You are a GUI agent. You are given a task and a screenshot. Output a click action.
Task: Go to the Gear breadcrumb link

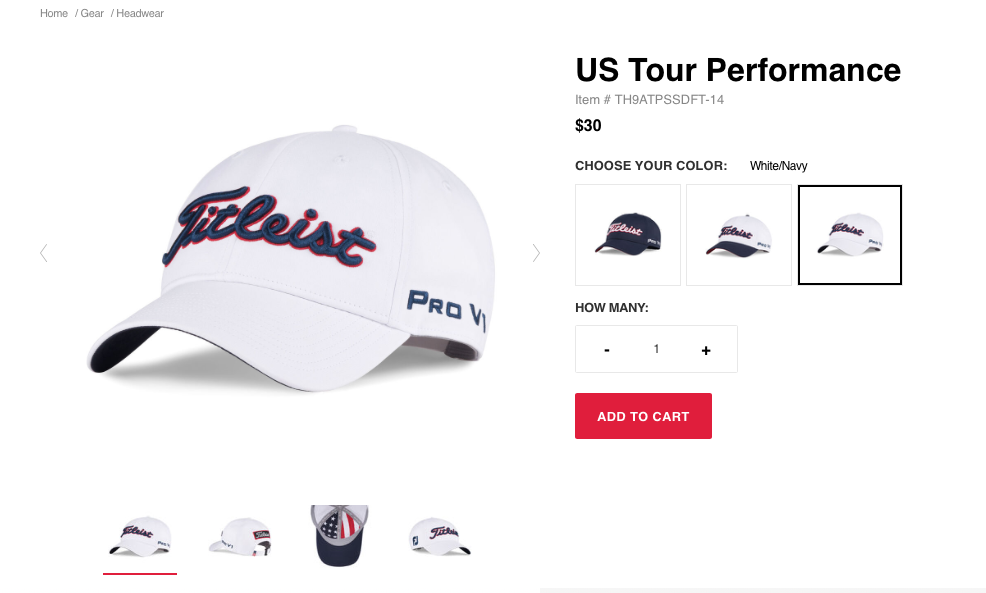click(92, 13)
